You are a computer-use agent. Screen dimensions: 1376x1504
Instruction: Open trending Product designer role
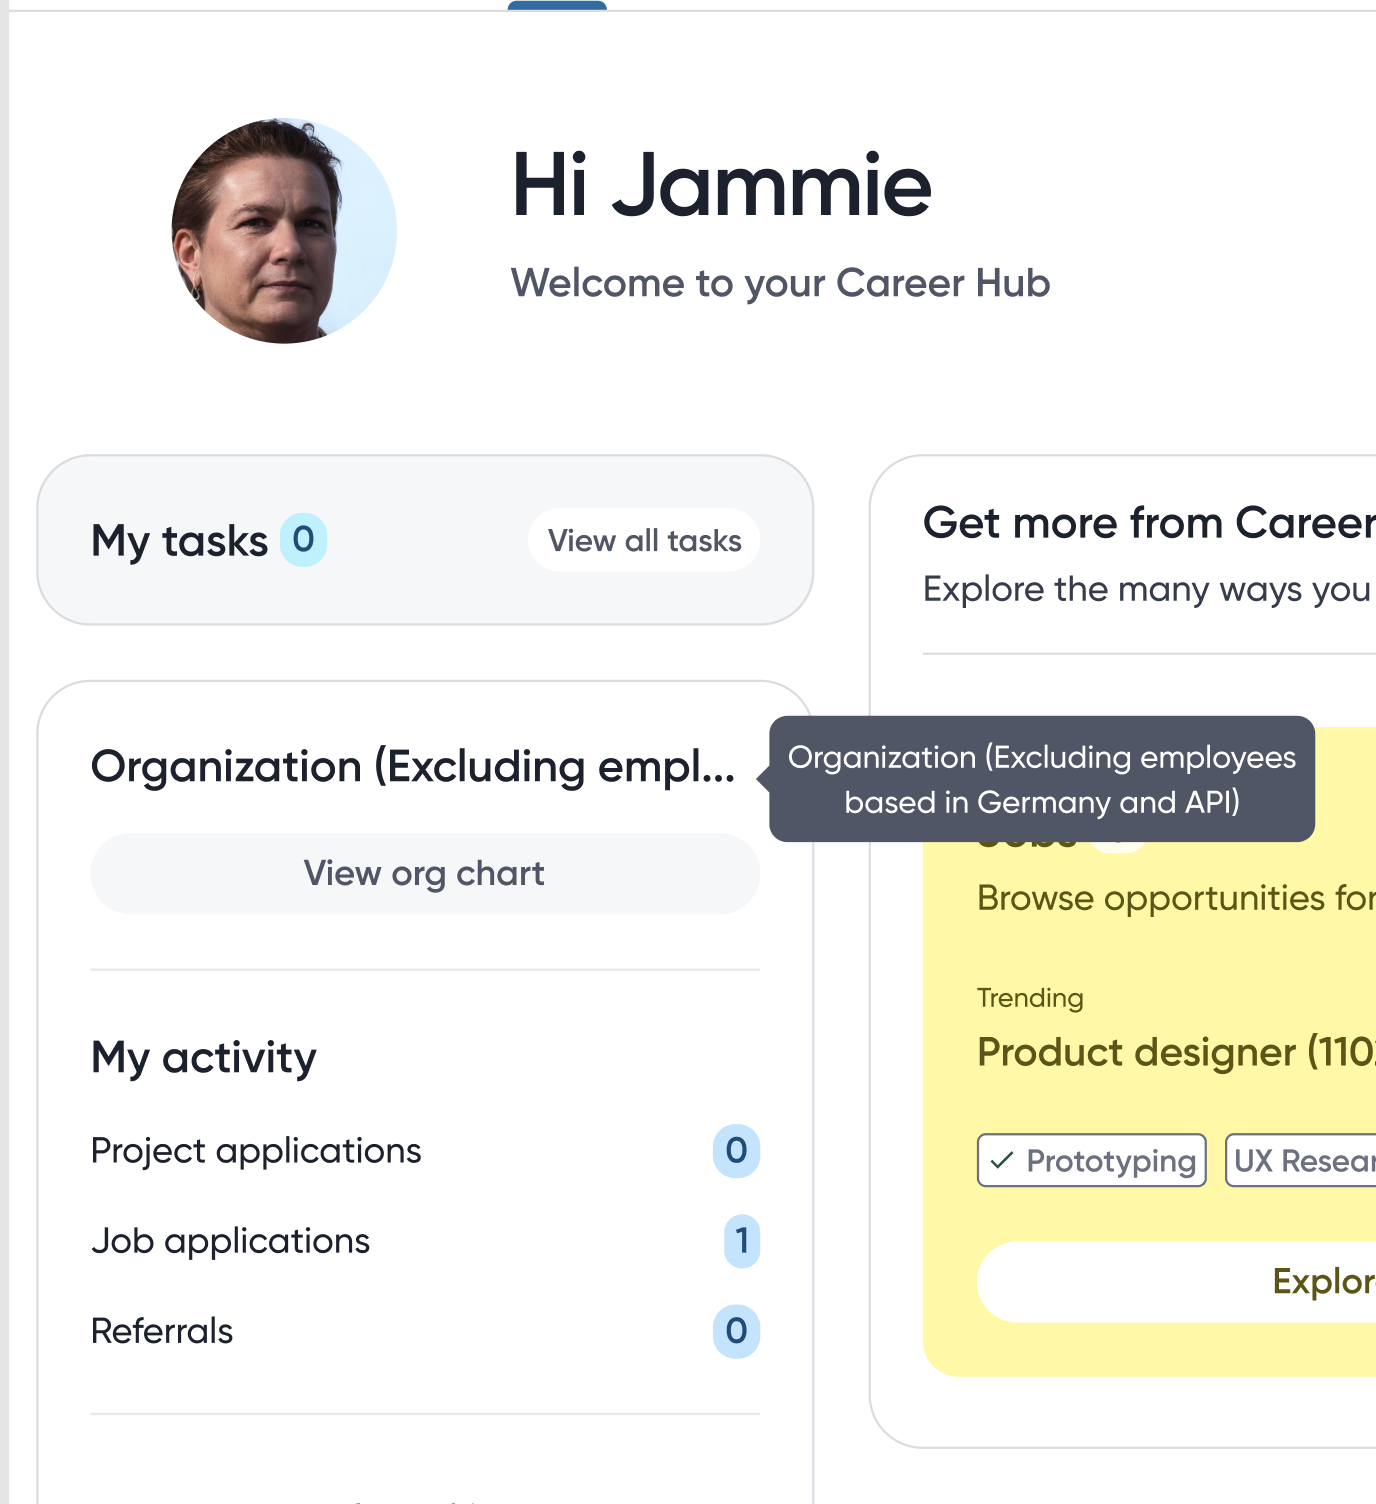tap(1176, 1052)
